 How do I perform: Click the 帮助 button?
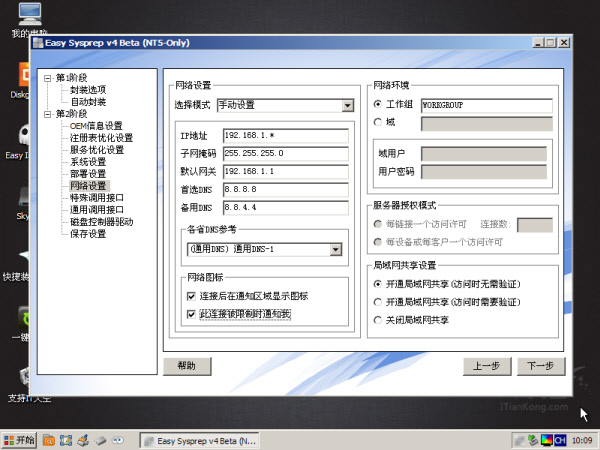187,366
